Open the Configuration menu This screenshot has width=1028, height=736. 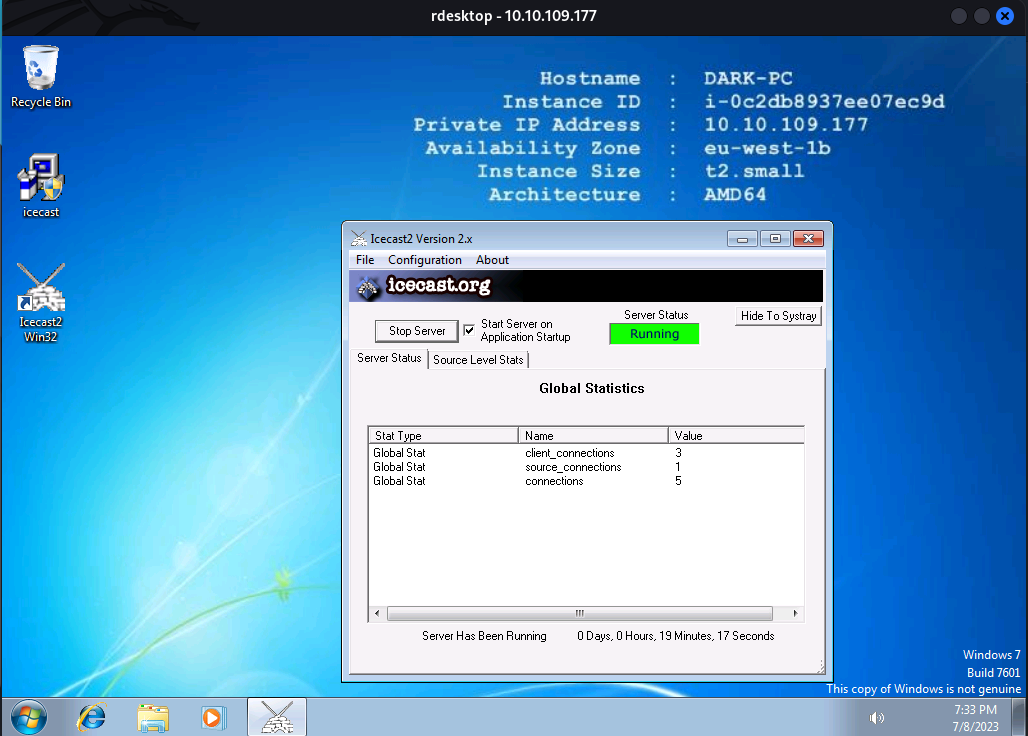click(425, 260)
